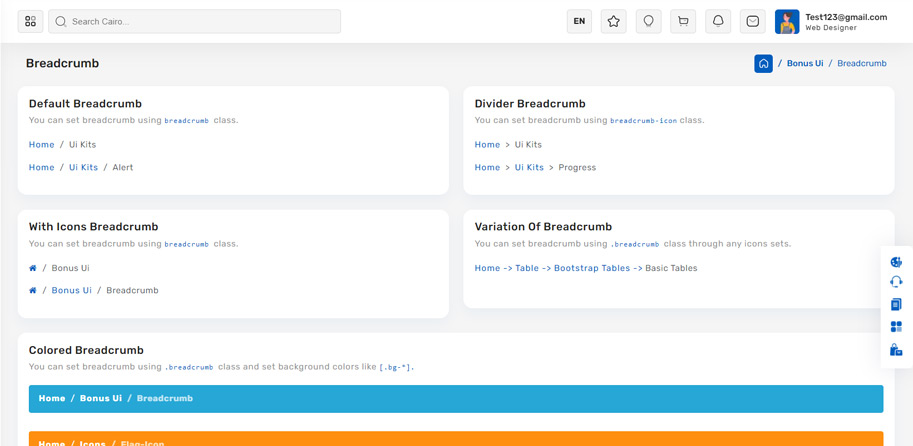Click the breadcrumb-icon code text
Screen dimensions: 913x446
click(x=643, y=121)
